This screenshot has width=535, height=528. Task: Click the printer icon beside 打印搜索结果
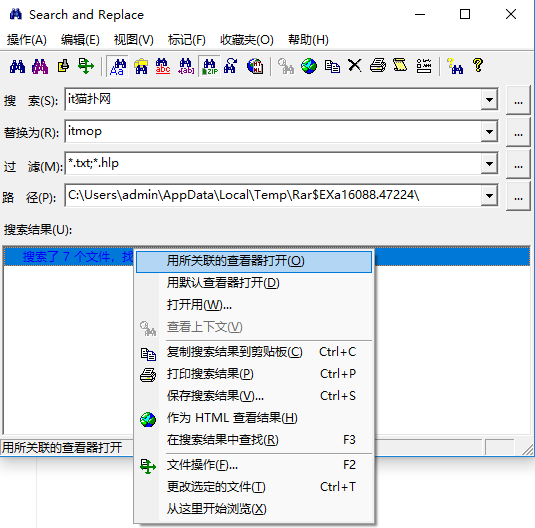point(148,375)
